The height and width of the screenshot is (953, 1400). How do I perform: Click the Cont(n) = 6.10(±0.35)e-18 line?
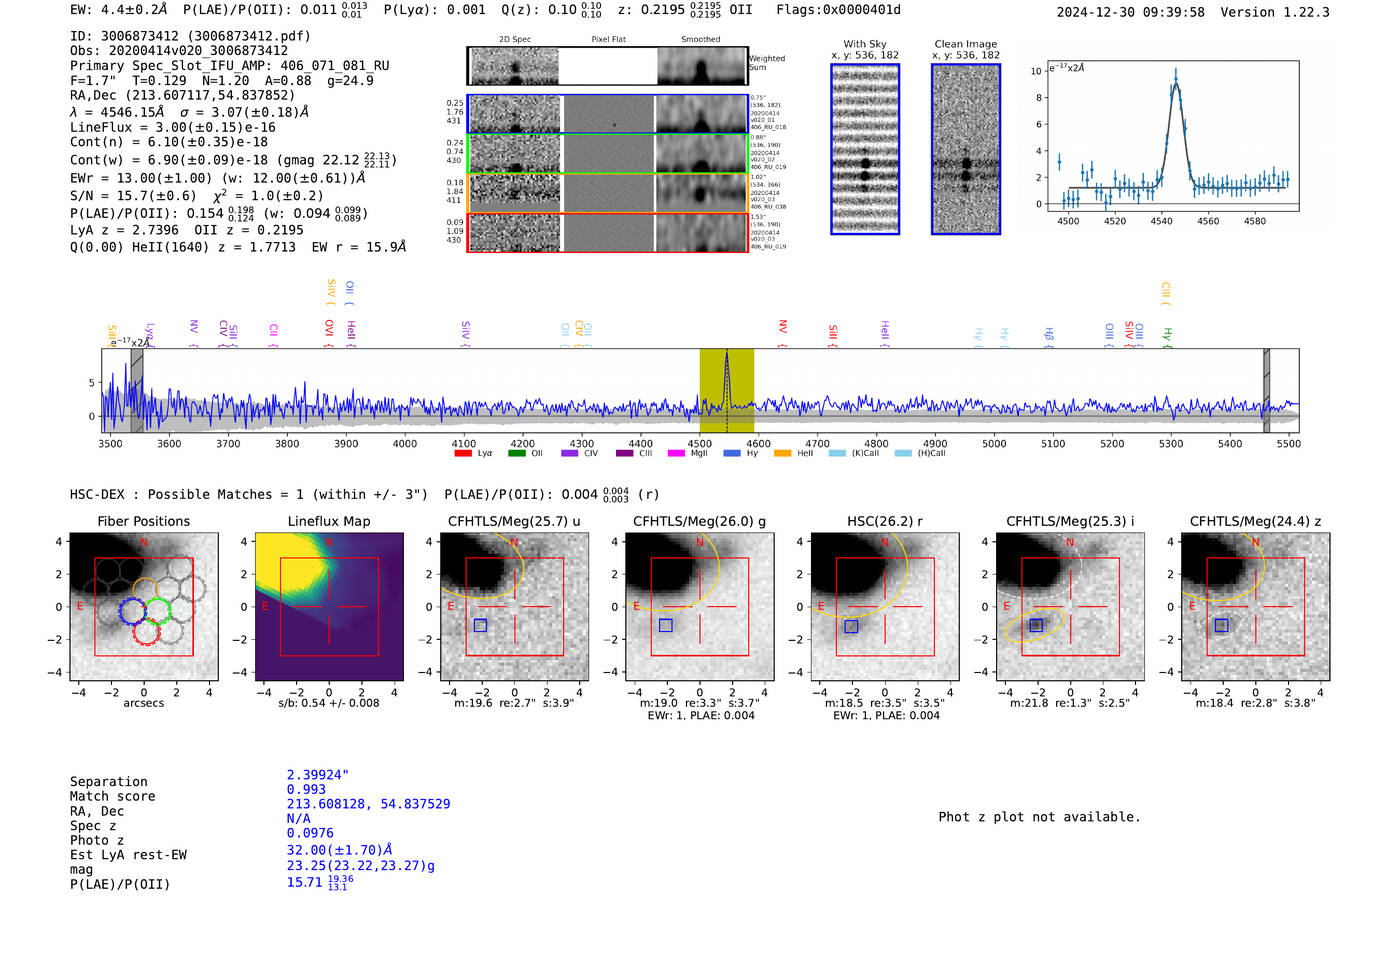169,142
